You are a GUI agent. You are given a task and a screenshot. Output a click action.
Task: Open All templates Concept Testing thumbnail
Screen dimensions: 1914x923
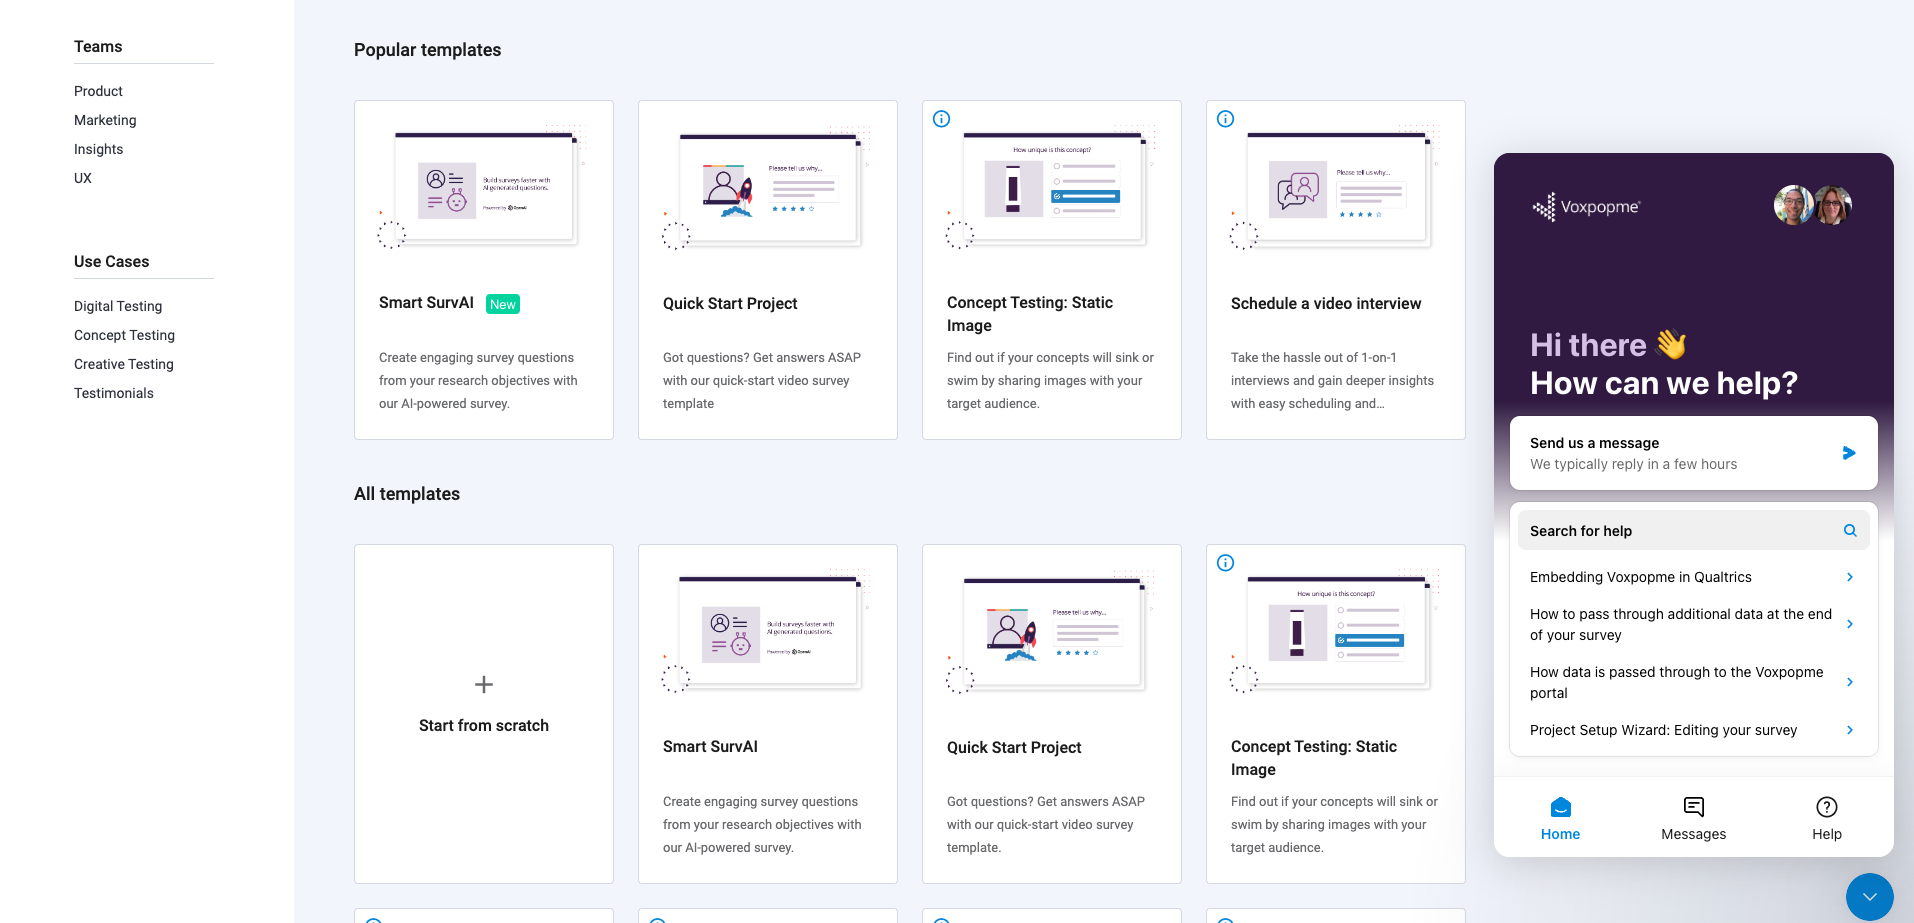(1336, 632)
